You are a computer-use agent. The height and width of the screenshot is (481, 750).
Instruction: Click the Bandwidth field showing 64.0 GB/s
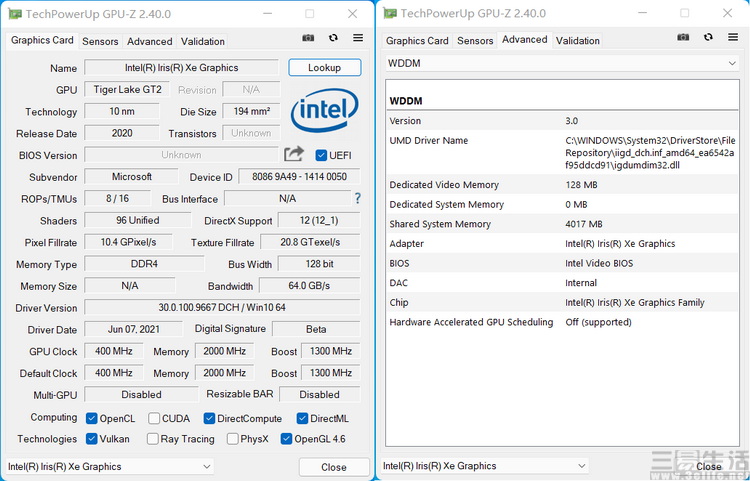click(x=310, y=285)
